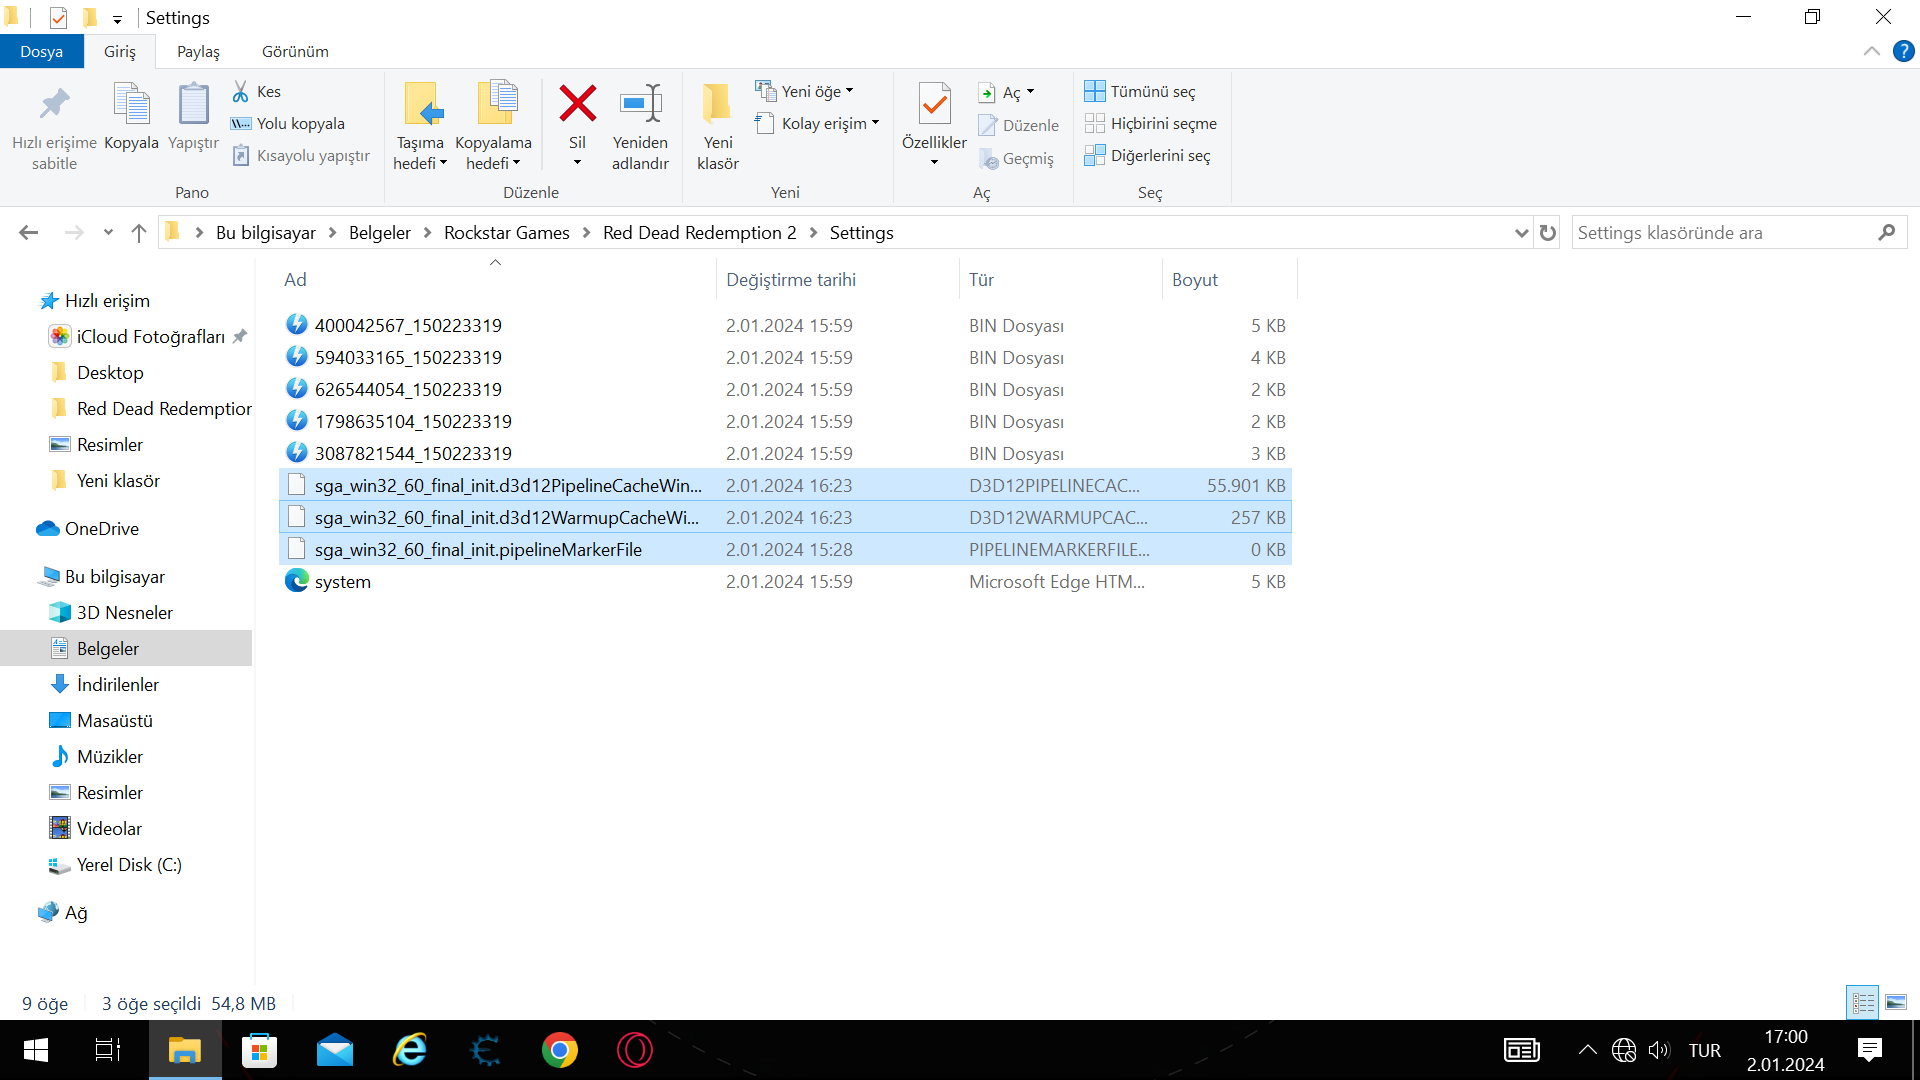Viewport: 1920px width, 1080px height.
Task: Click the red Sil delete icon
Action: click(577, 105)
